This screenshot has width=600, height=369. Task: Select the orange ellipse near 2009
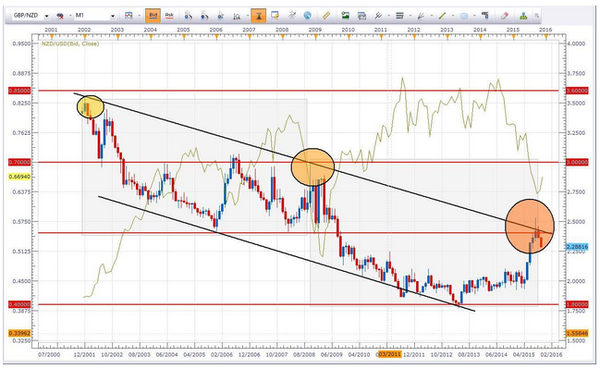tap(313, 167)
